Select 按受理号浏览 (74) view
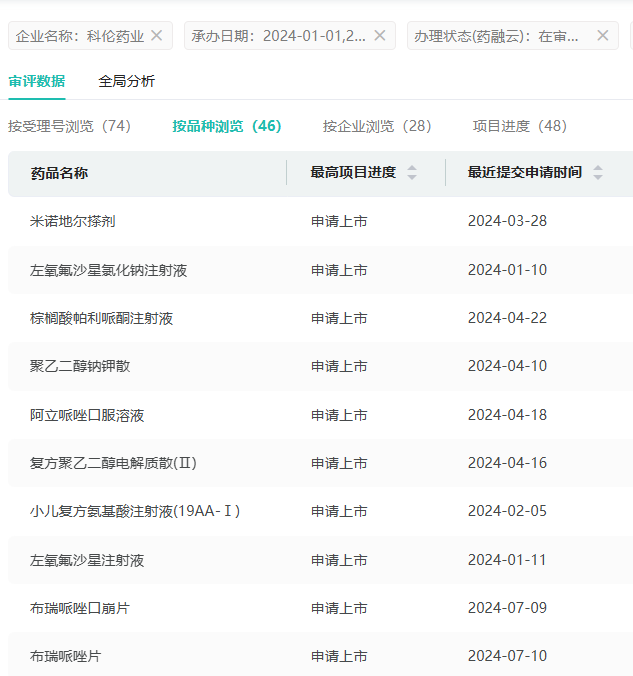 pos(69,126)
